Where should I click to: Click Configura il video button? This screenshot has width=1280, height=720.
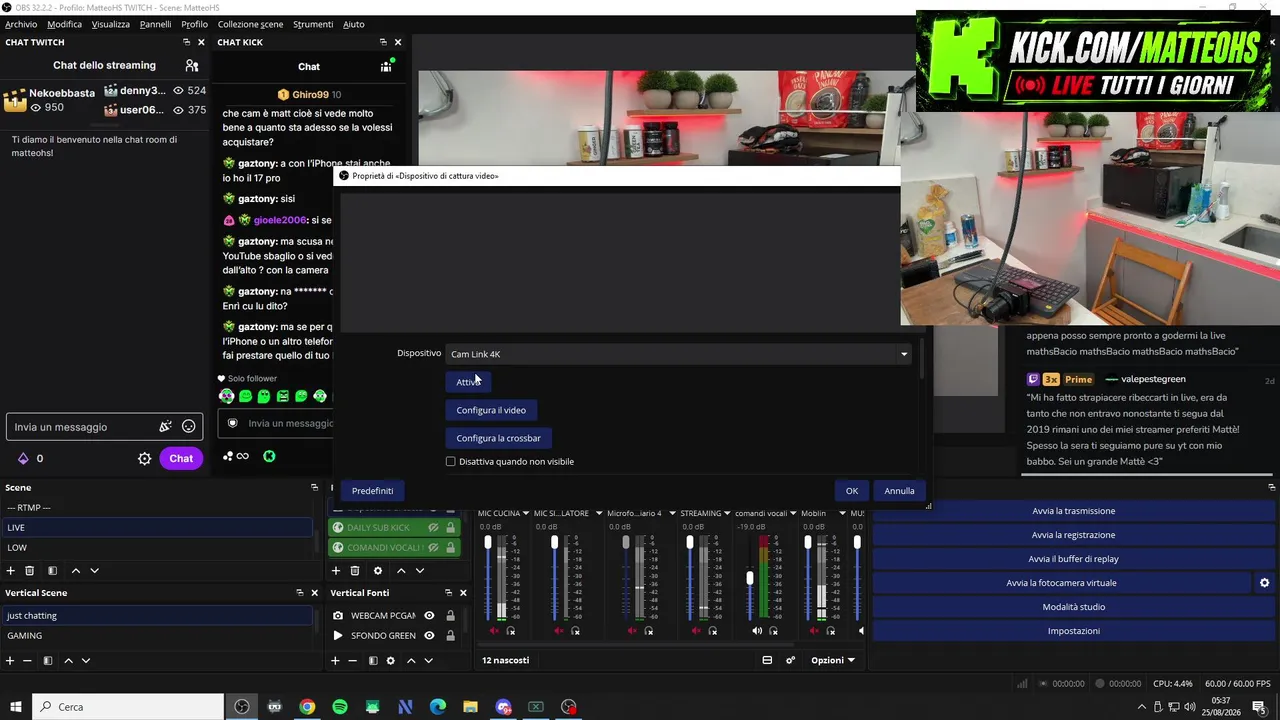coord(491,410)
